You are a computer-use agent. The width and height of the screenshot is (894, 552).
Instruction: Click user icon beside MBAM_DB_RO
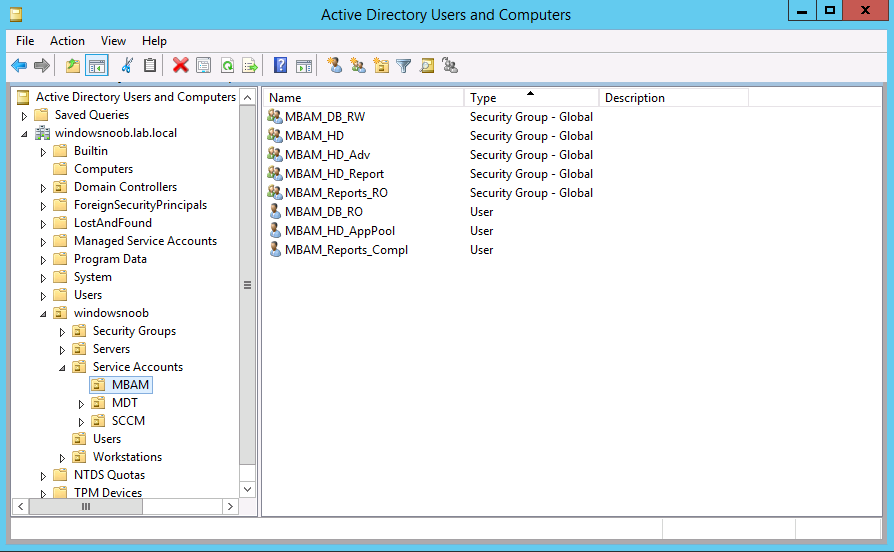275,212
